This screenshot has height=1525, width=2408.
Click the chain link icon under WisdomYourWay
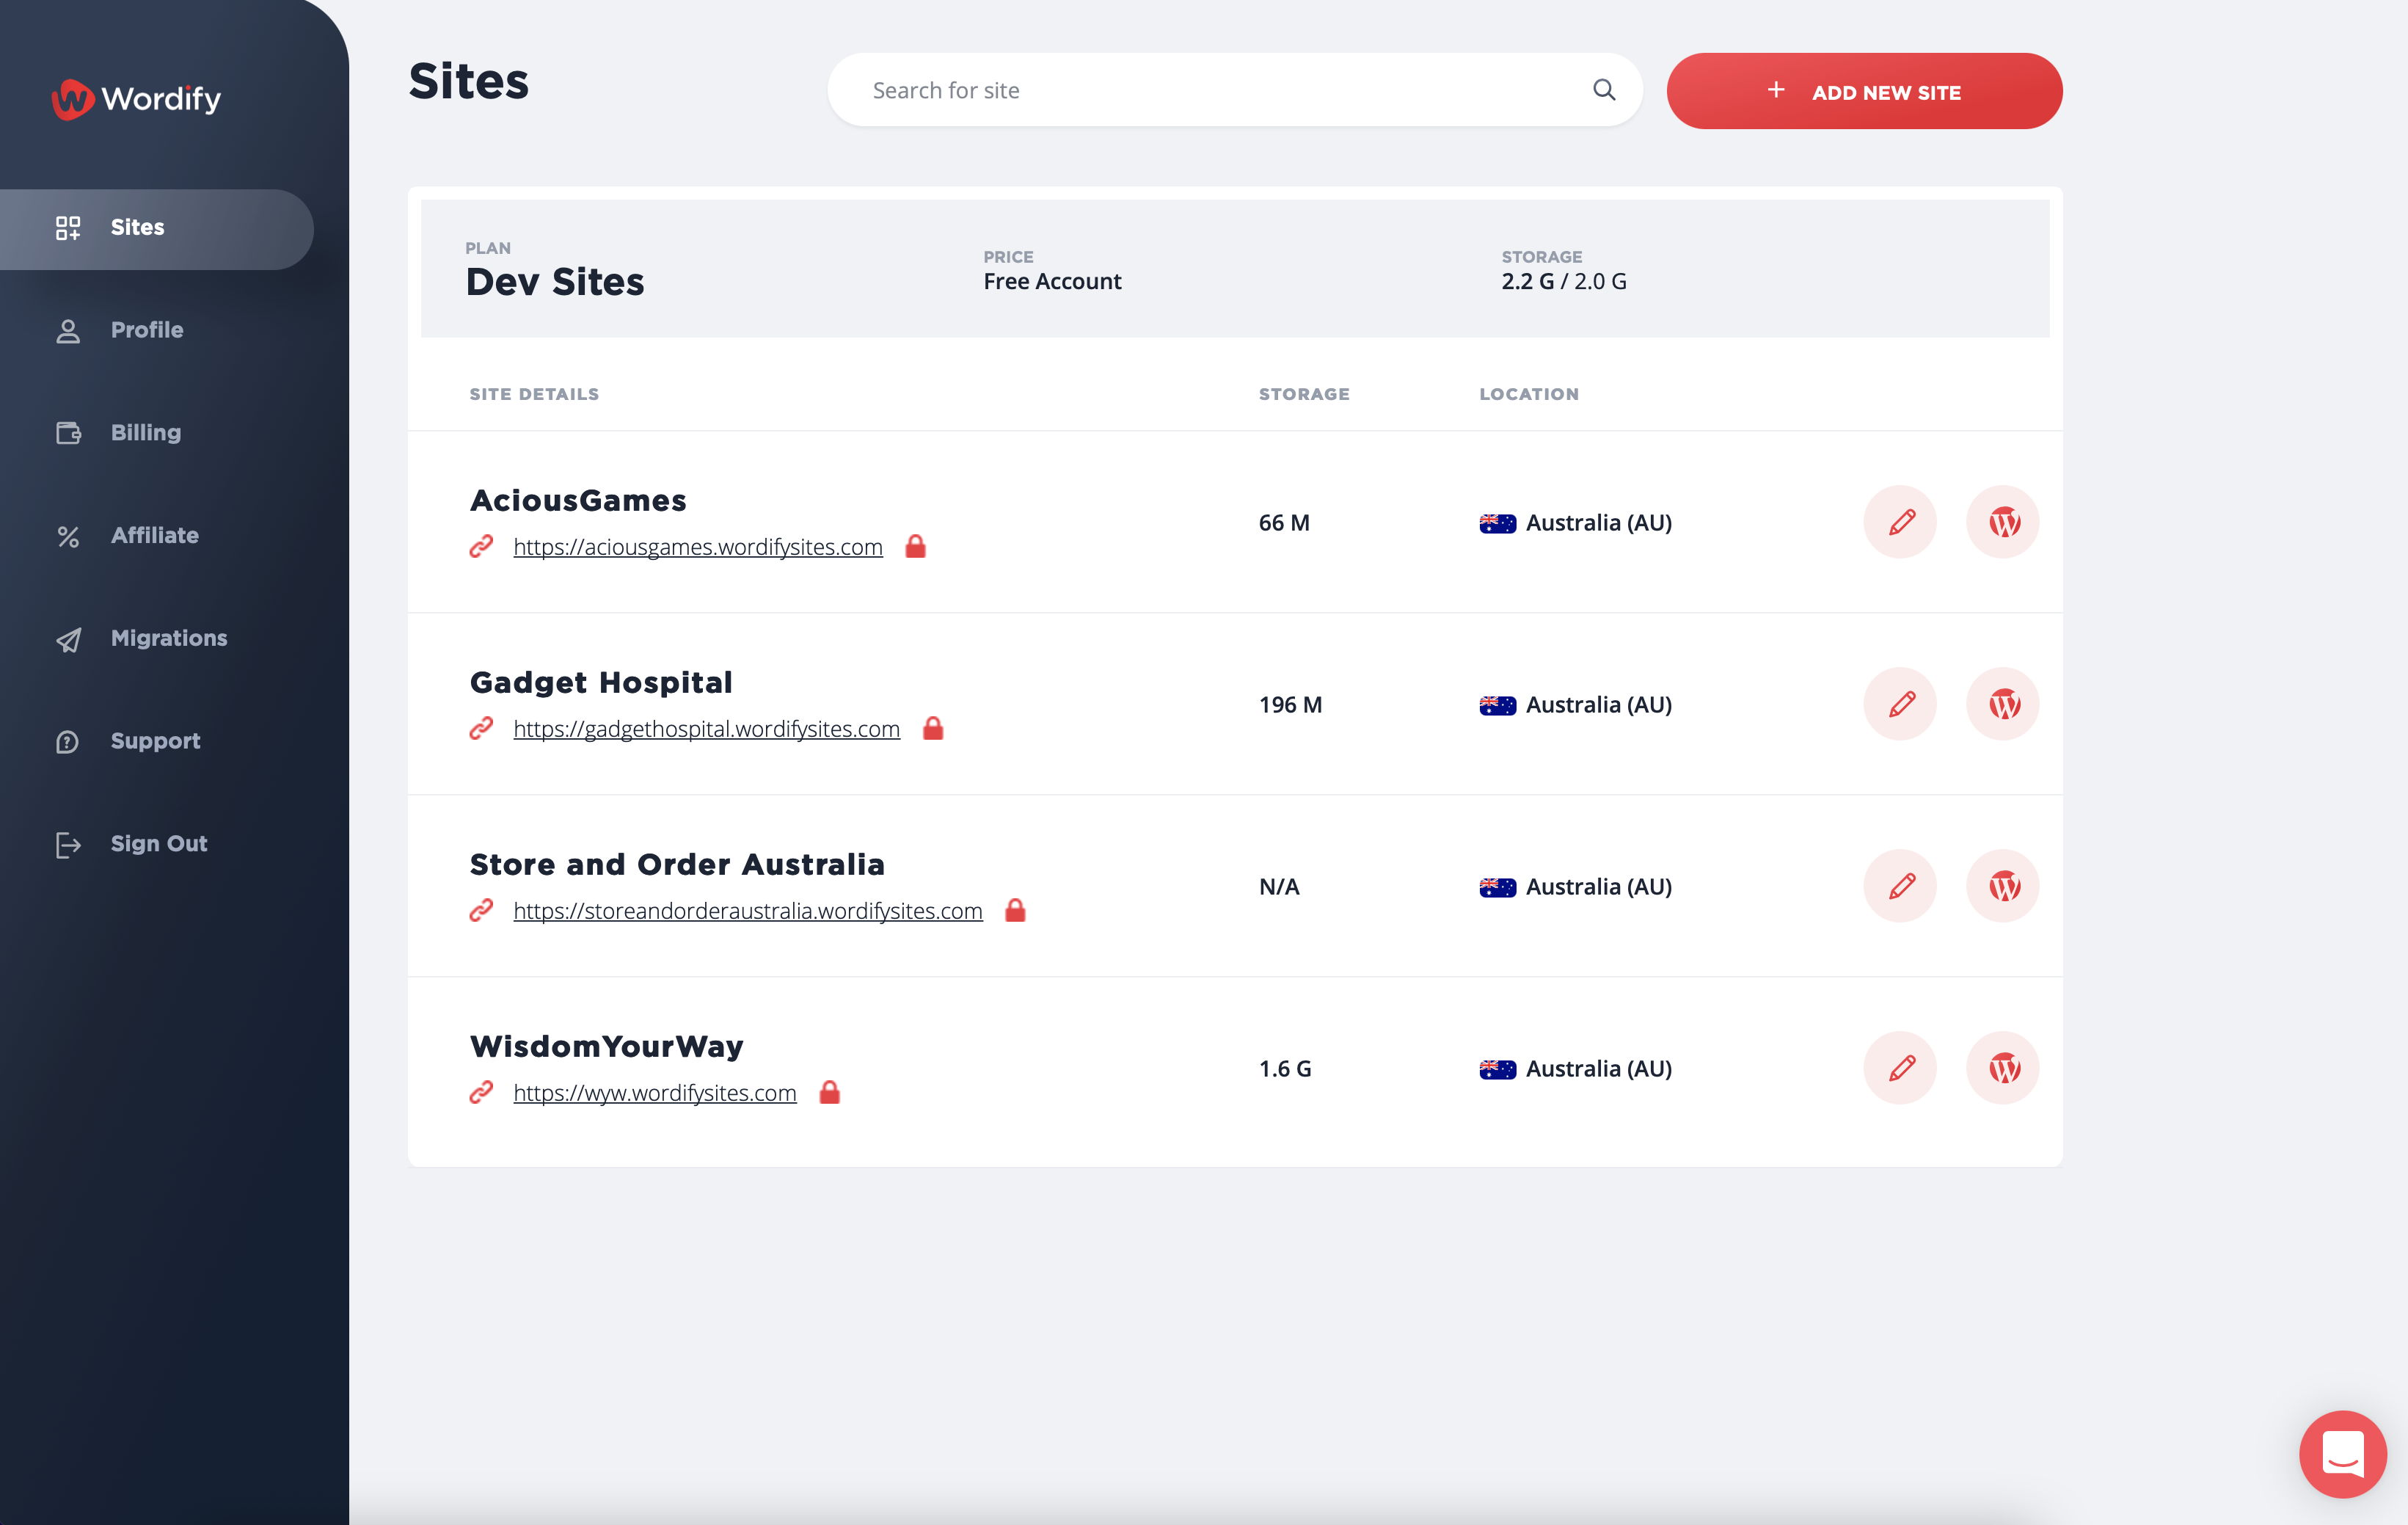point(482,1092)
